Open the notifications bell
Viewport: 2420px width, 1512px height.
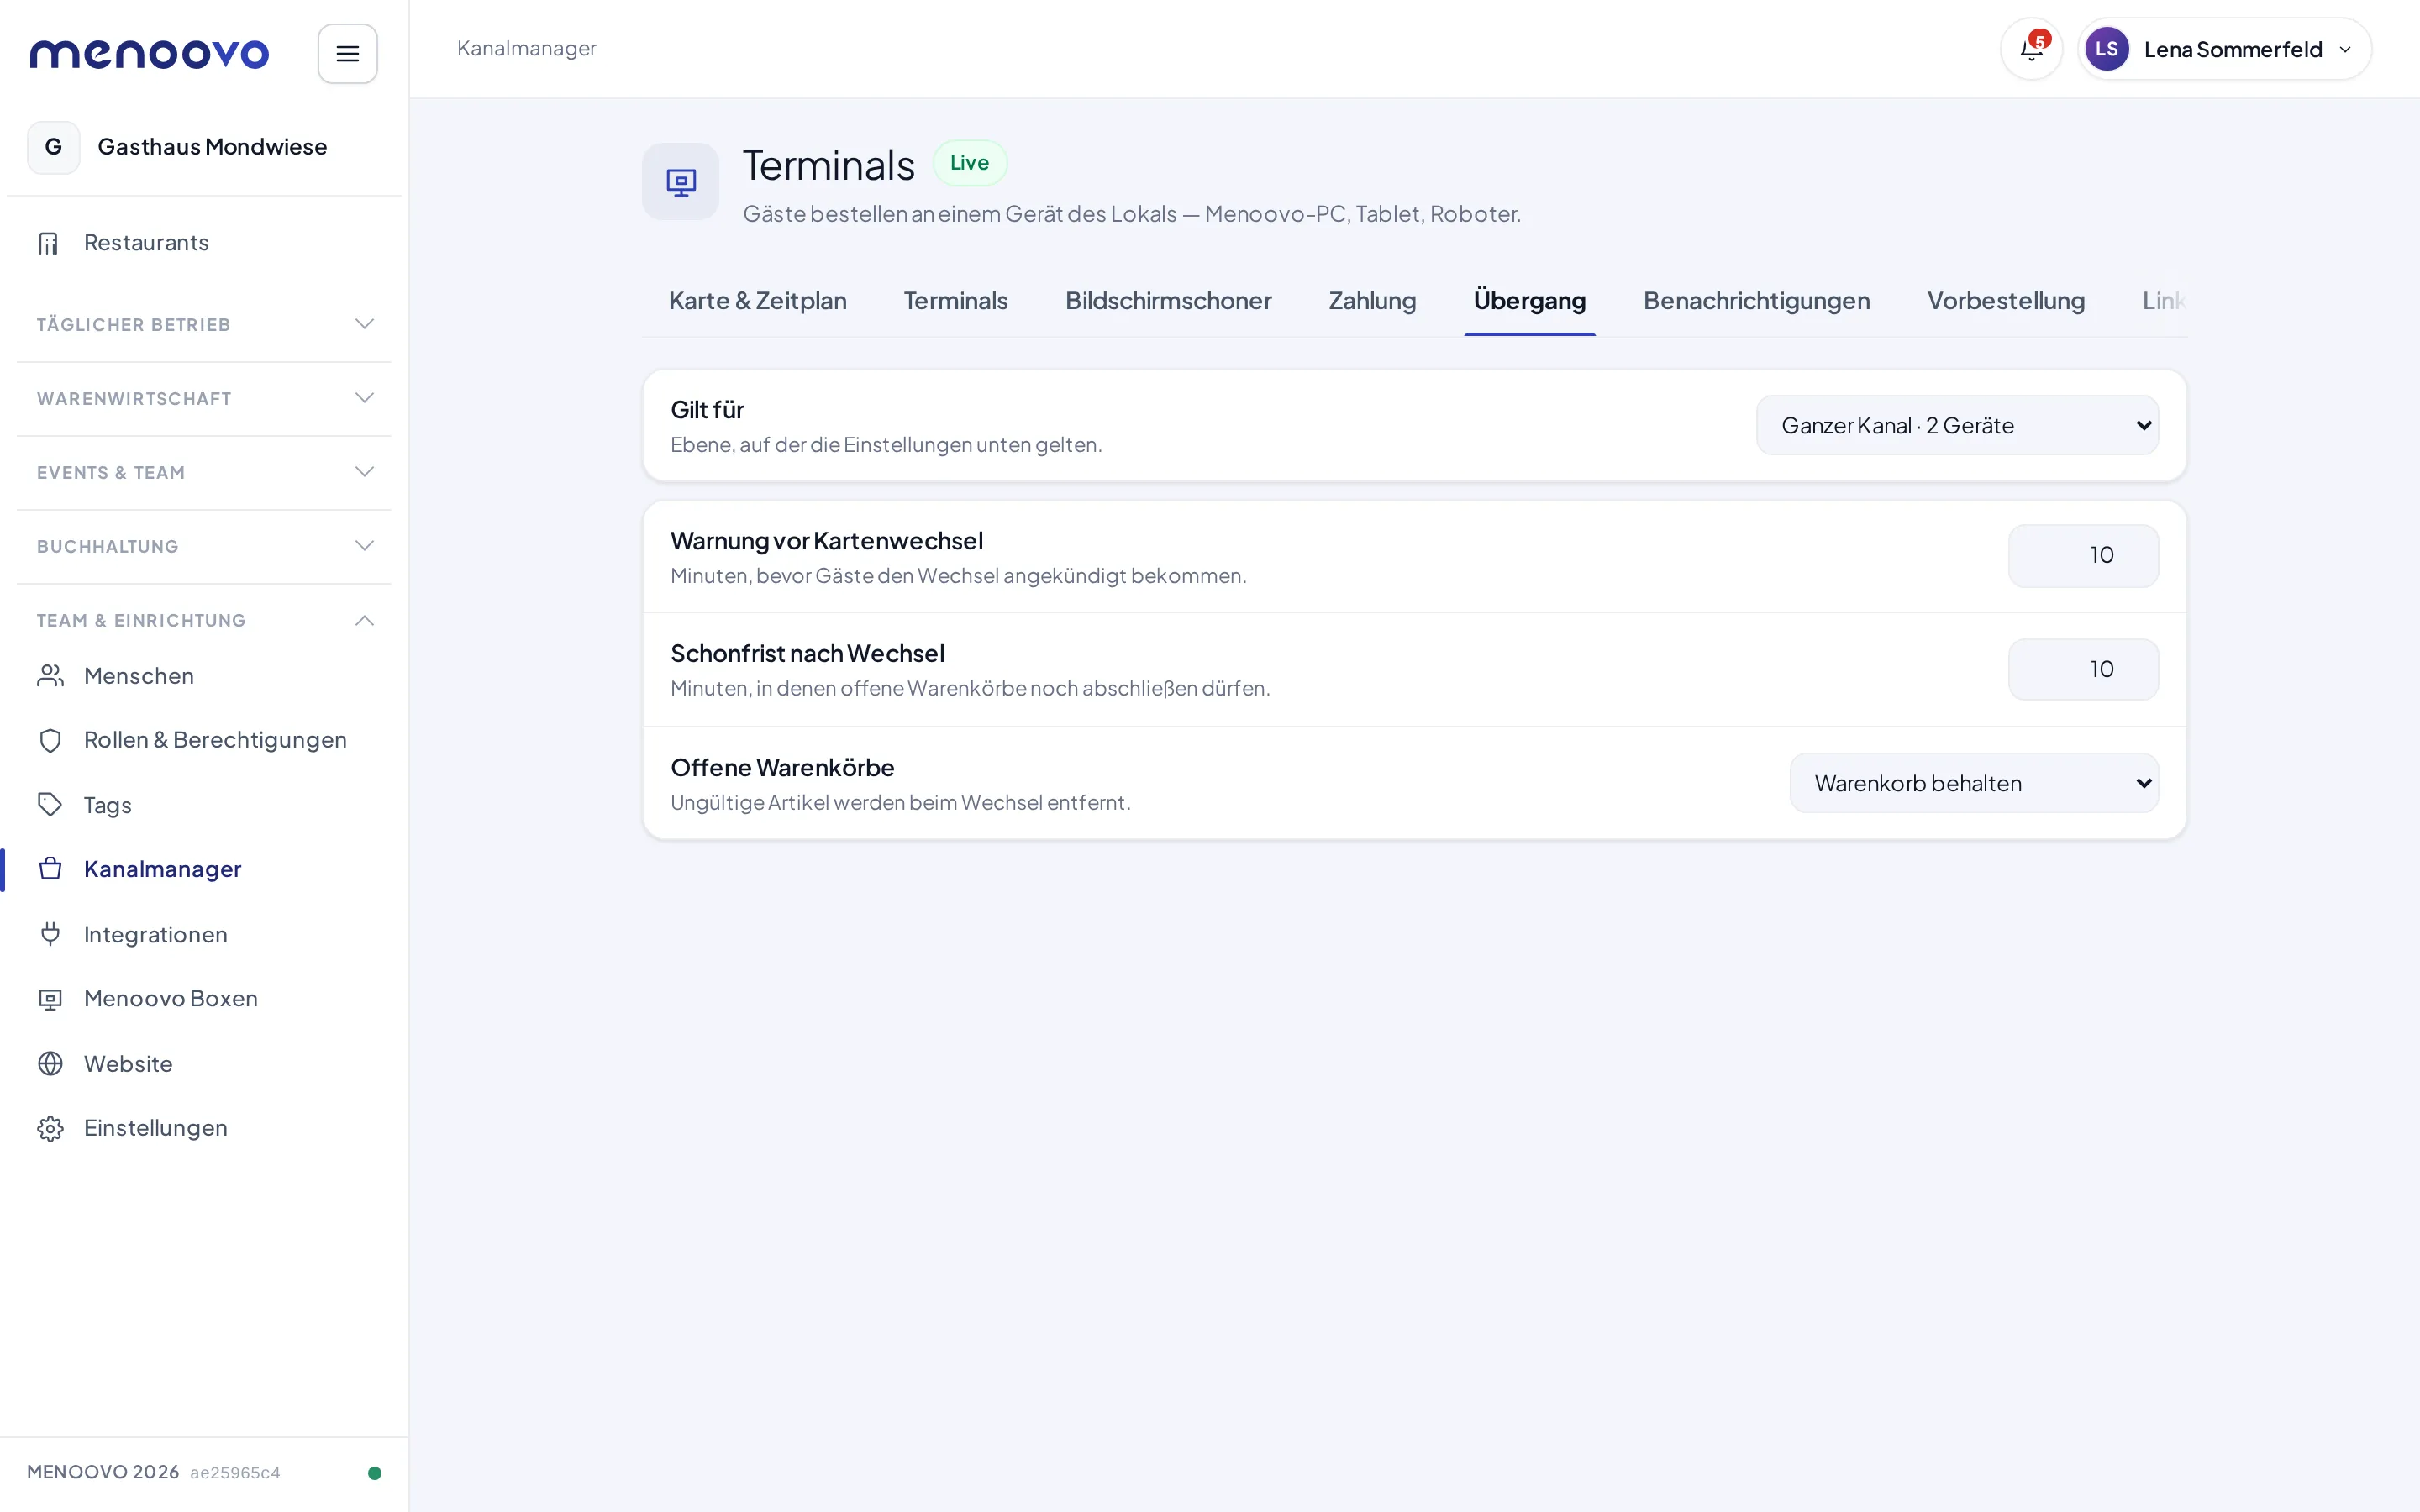coord(2031,49)
